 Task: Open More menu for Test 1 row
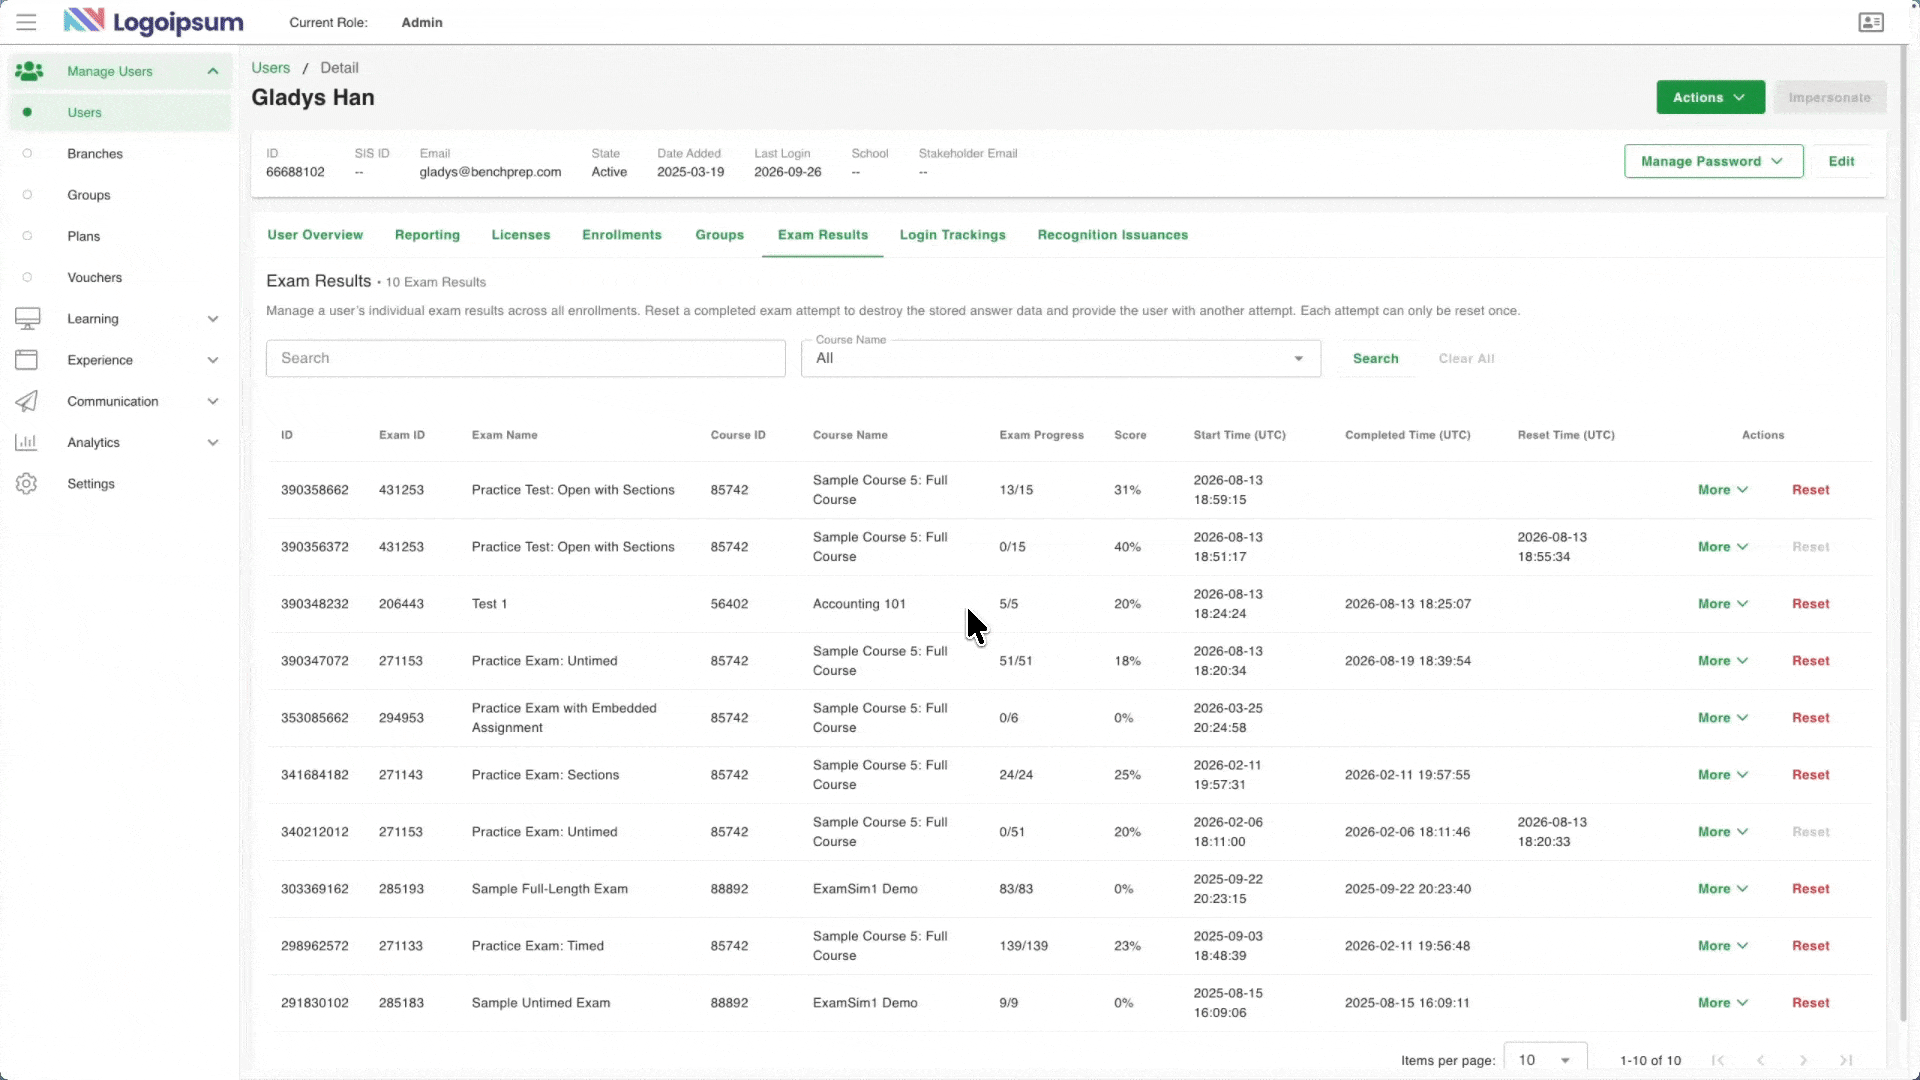[1722, 604]
